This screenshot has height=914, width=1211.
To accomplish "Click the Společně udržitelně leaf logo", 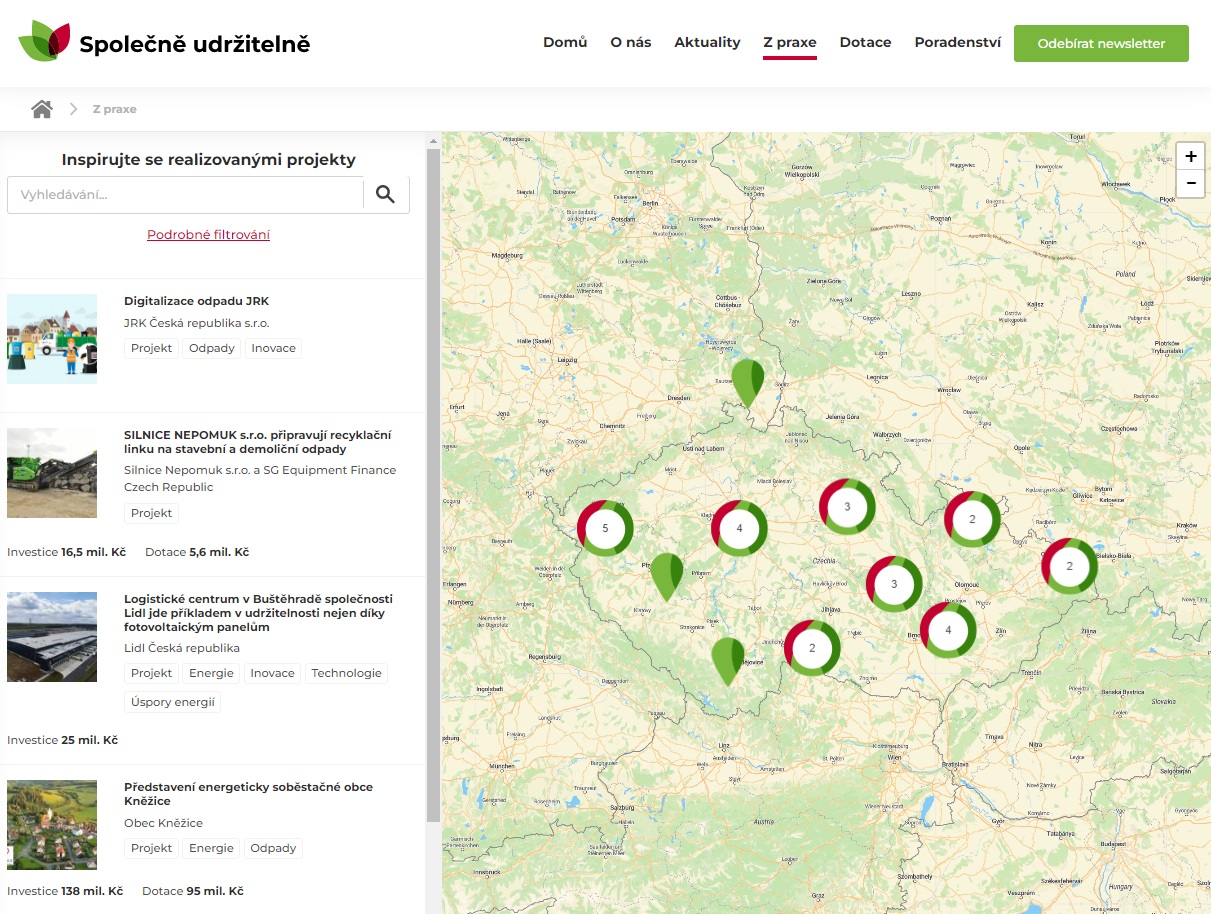I will coord(45,43).
